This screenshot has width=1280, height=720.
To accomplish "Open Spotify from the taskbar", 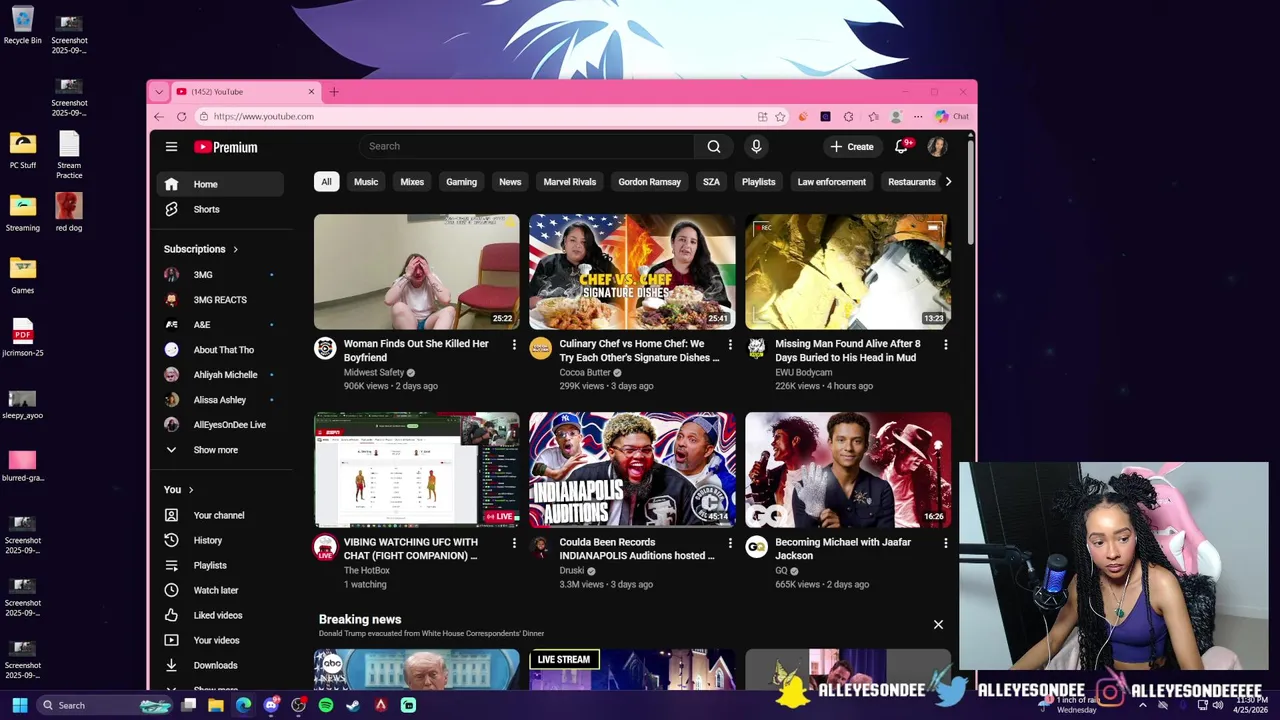I will 326,705.
